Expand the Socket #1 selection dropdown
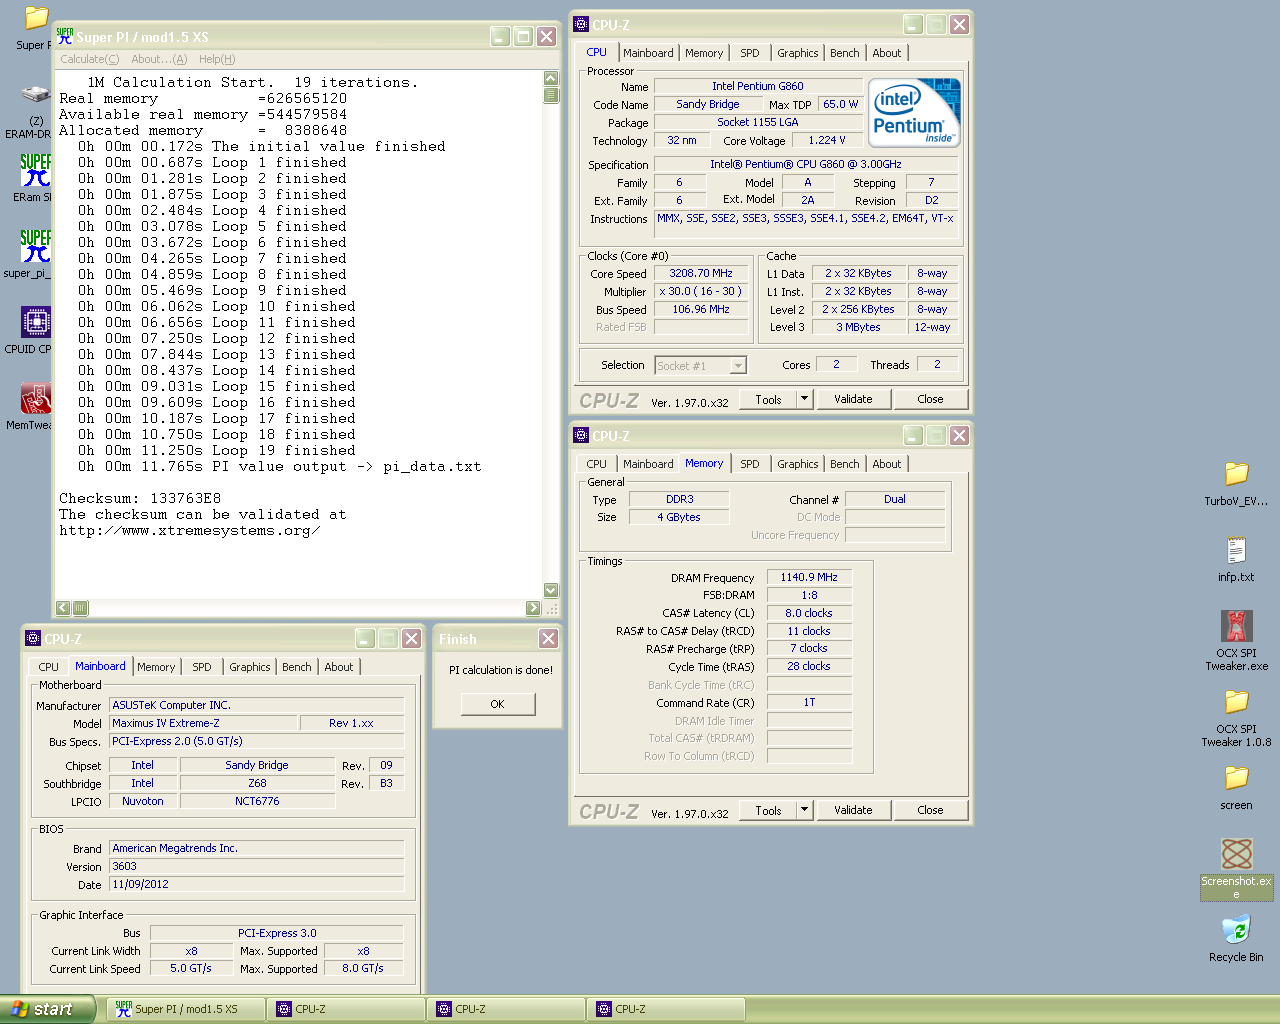 pos(738,366)
